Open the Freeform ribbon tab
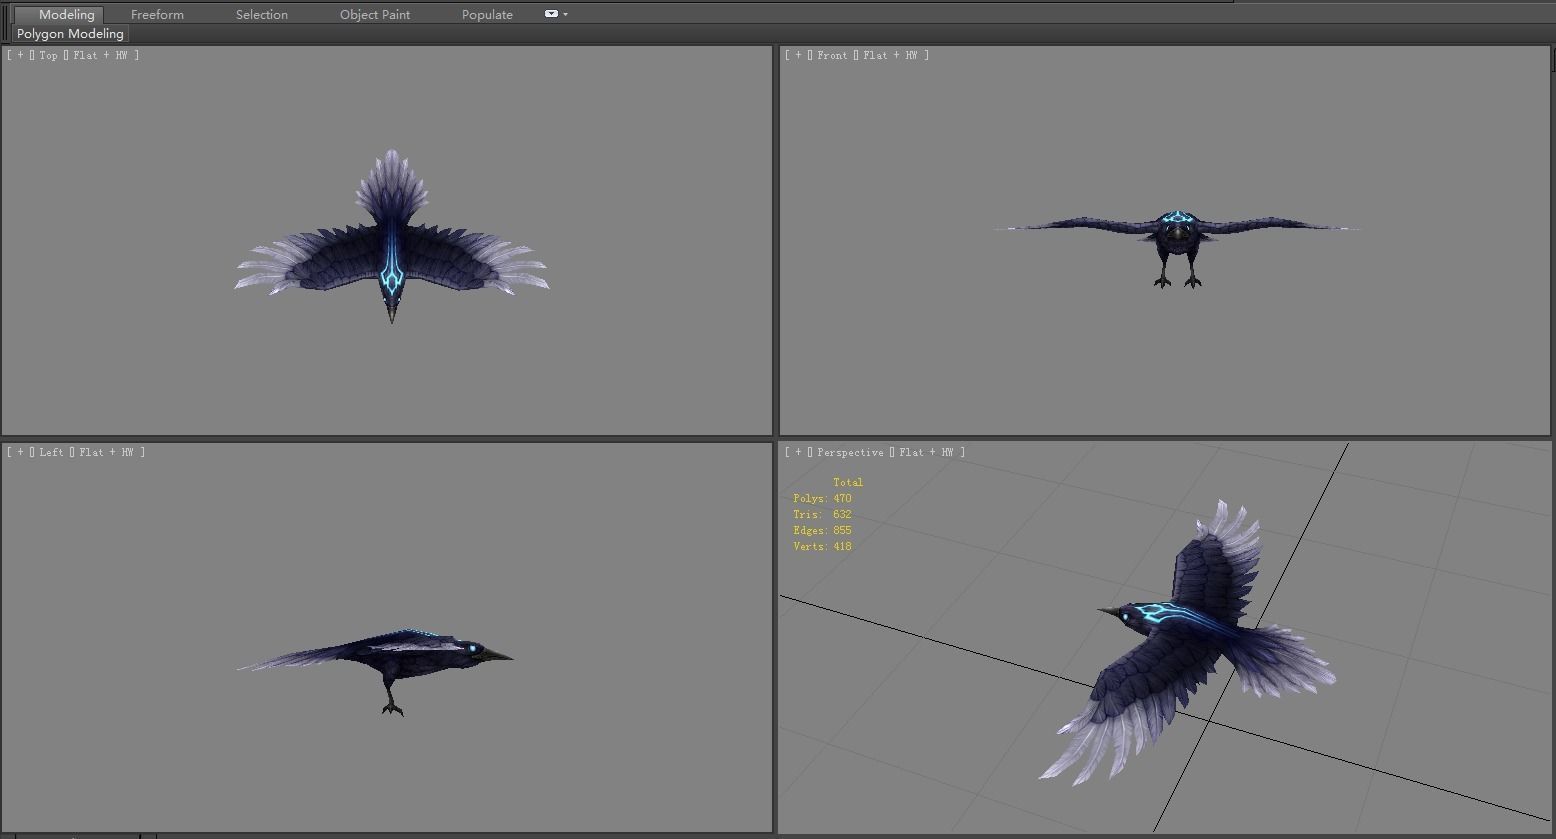Viewport: 1556px width, 839px height. [157, 15]
